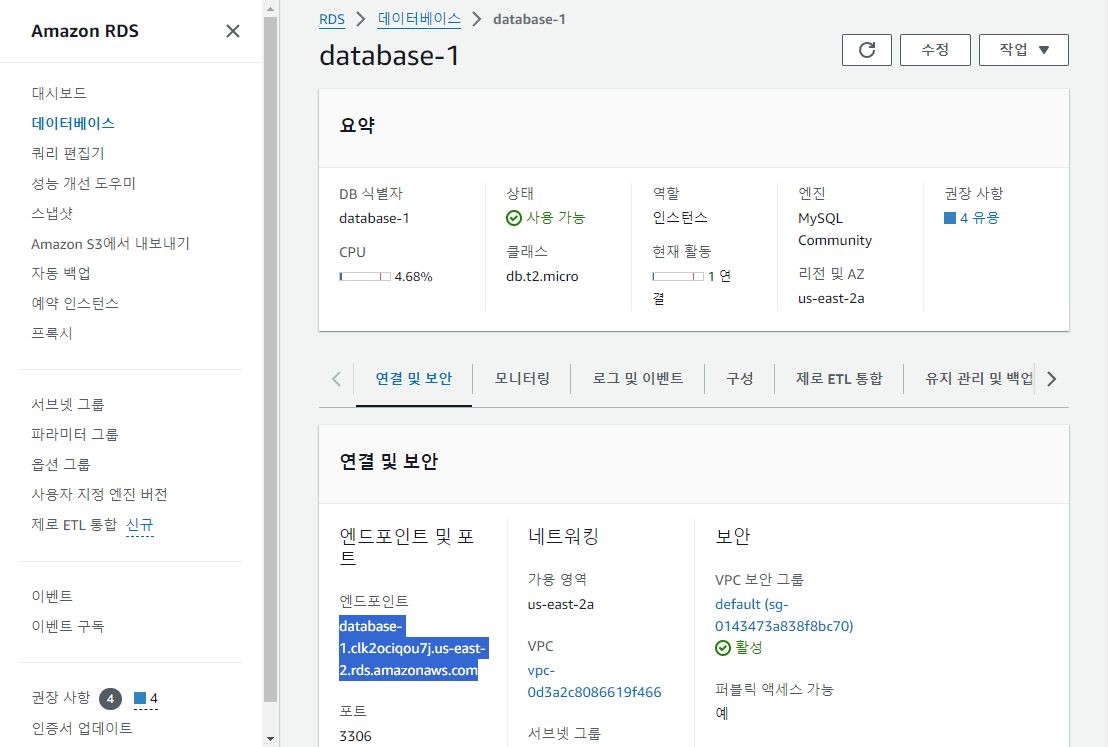Click the CPU 4.68% usage bar
The height and width of the screenshot is (747, 1108).
[365, 276]
